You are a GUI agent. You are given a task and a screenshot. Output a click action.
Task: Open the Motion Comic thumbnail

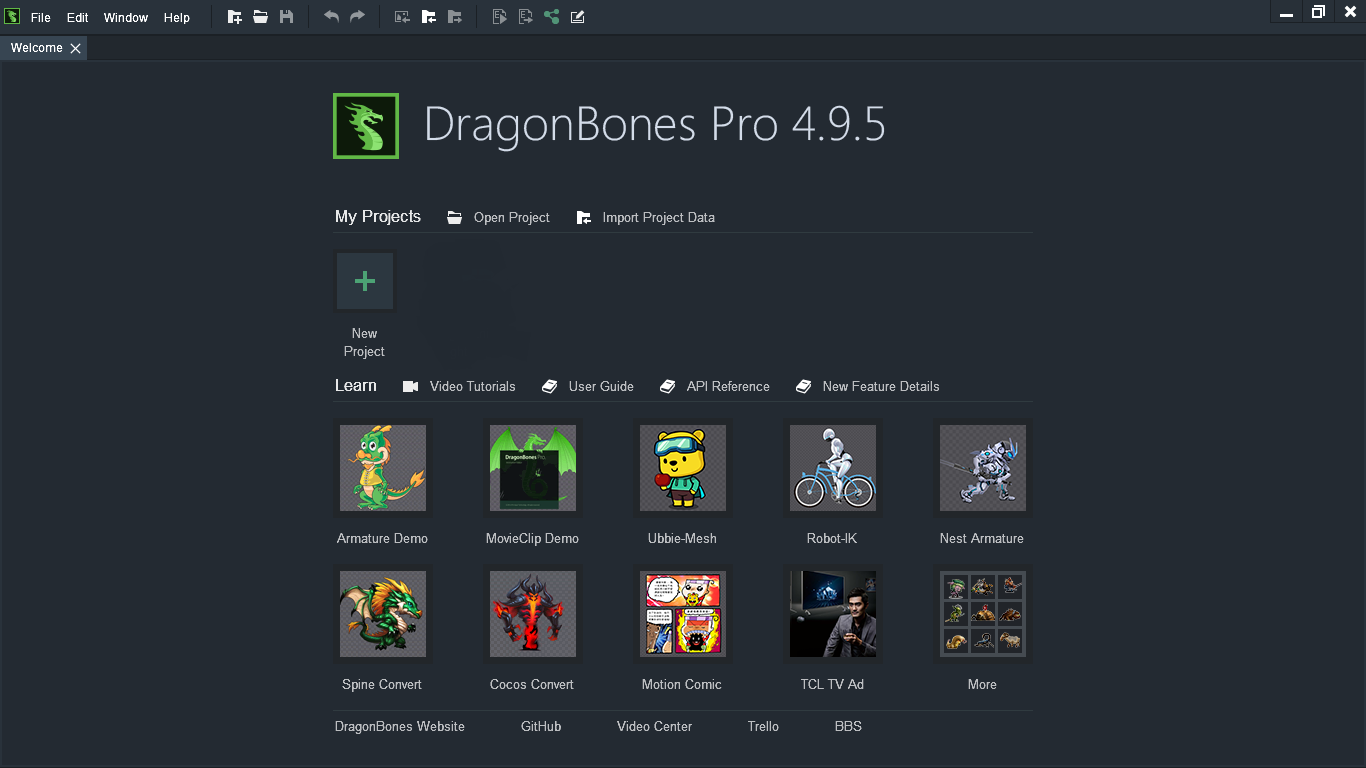(x=683, y=614)
